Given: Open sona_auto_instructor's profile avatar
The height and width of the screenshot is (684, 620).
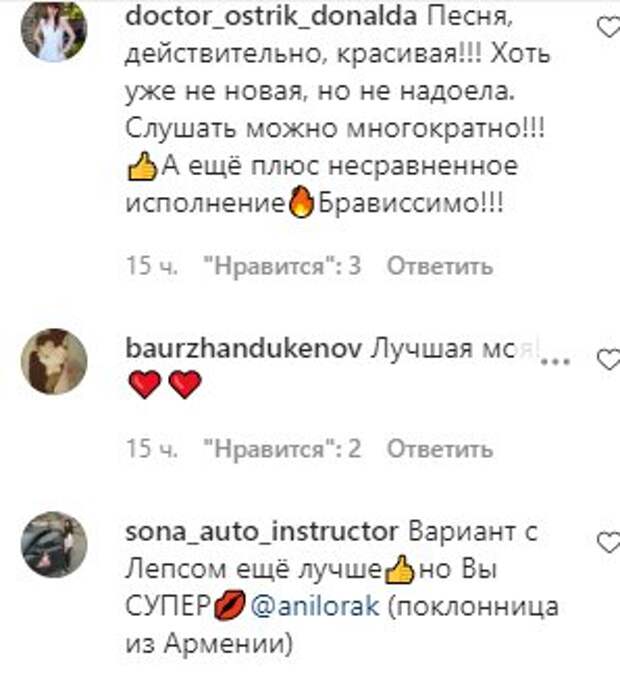Looking at the screenshot, I should click(x=54, y=545).
